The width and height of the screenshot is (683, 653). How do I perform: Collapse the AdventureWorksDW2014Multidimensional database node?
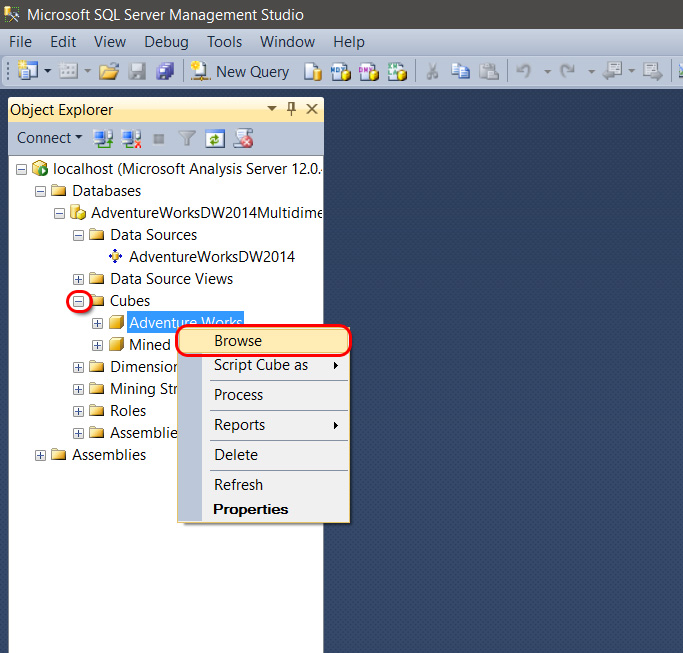click(60, 213)
